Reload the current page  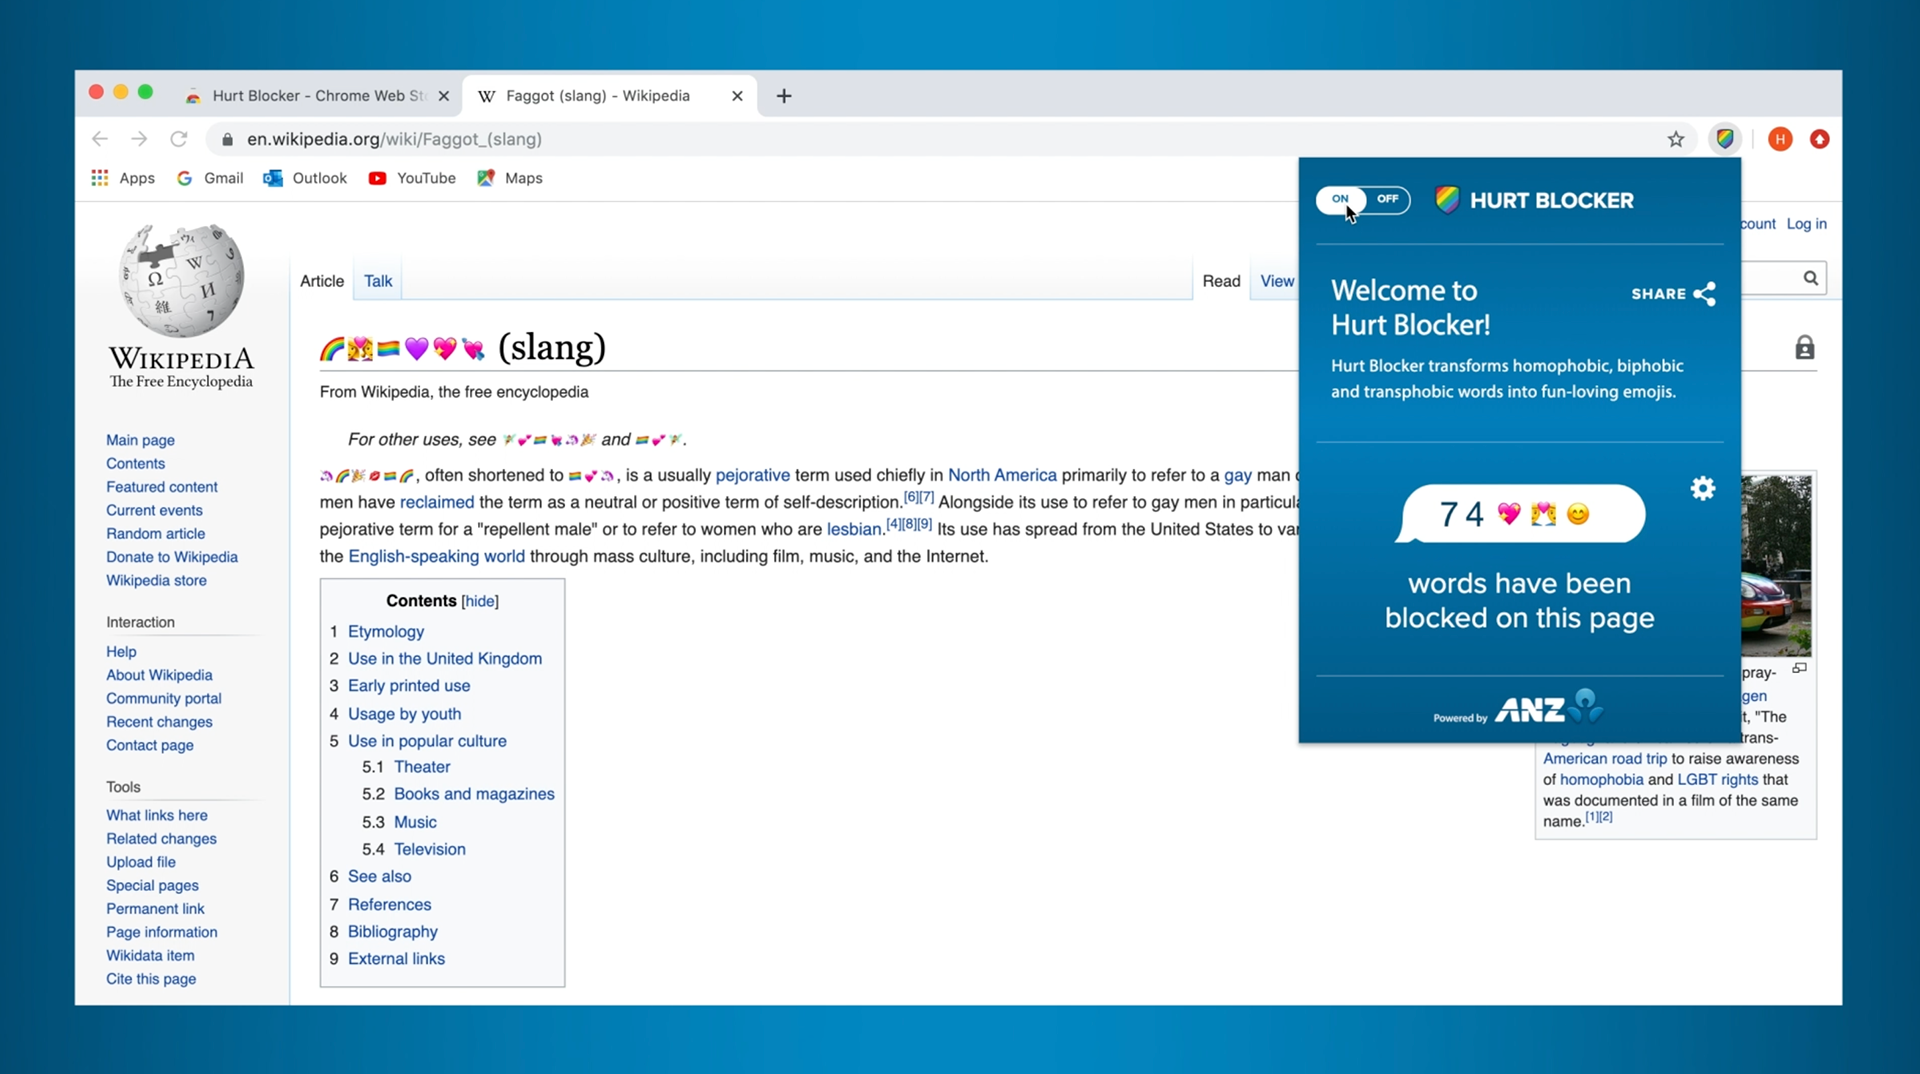pyautogui.click(x=179, y=139)
